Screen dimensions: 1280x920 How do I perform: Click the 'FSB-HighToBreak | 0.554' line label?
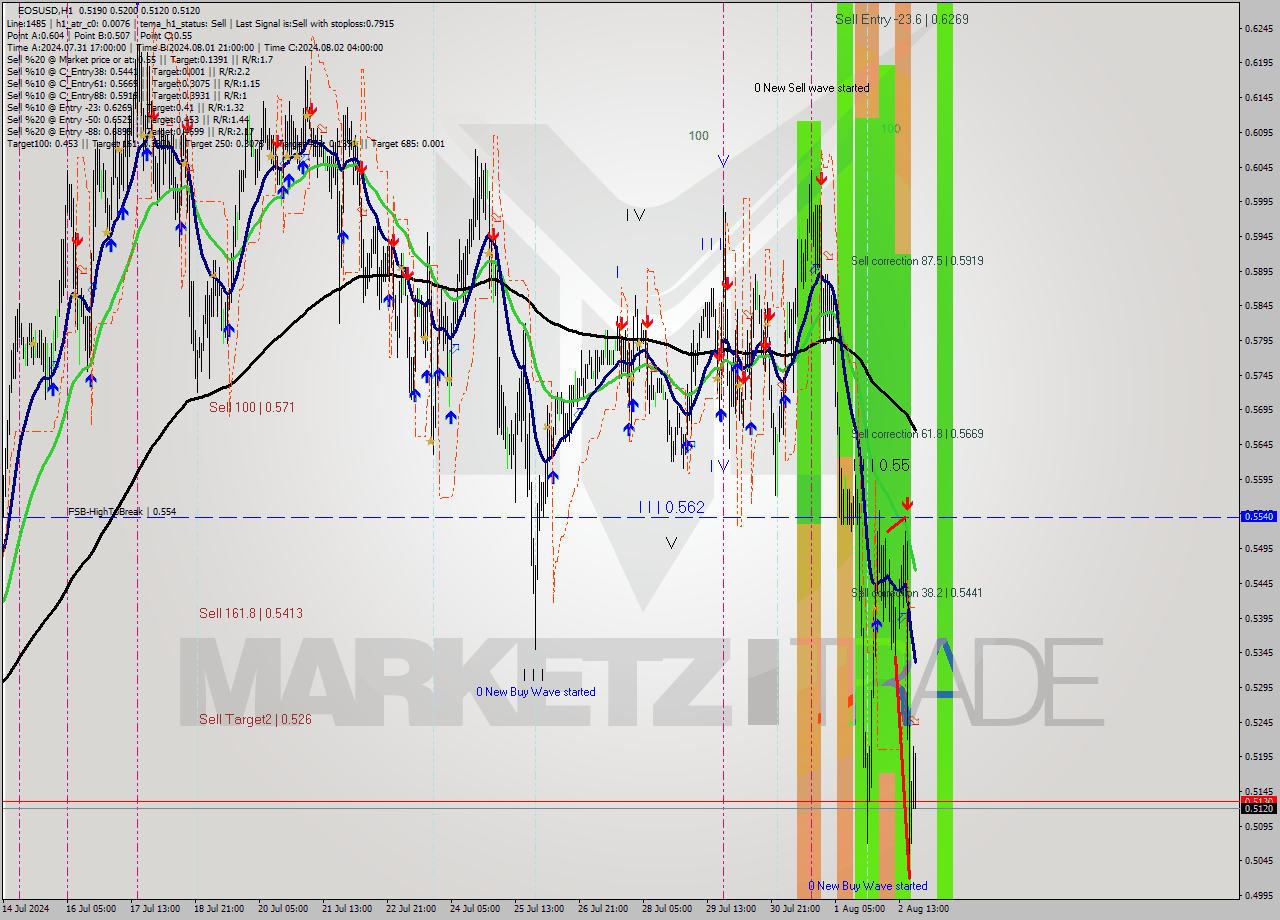click(x=122, y=512)
